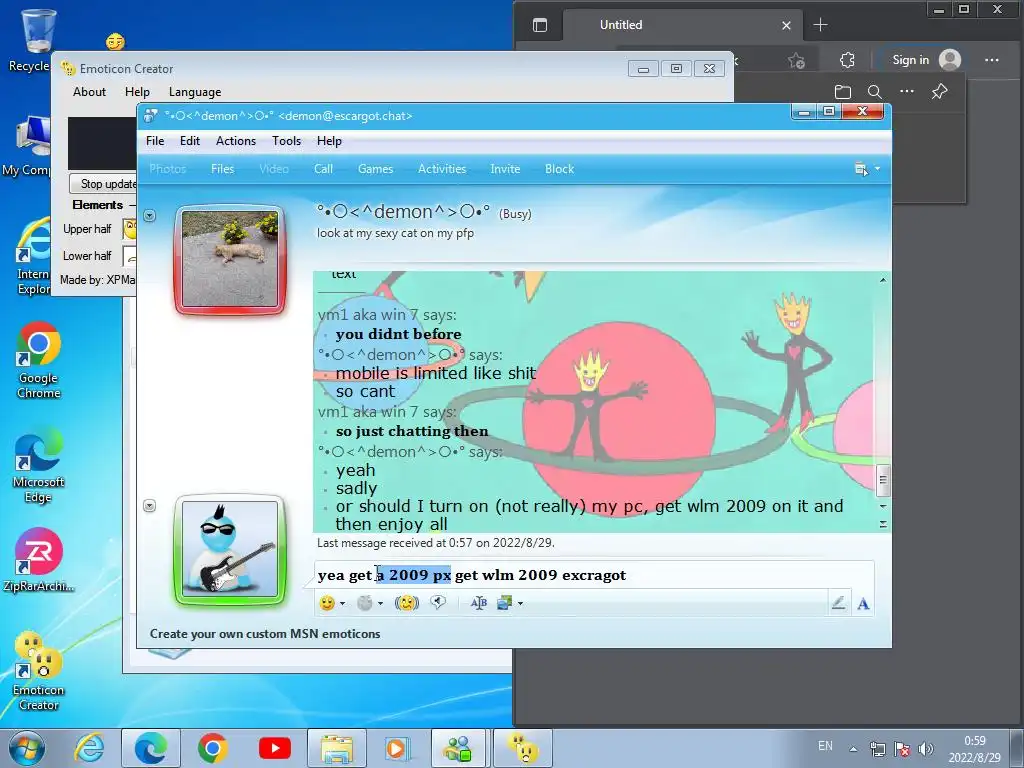1024x768 pixels.
Task: Click the Create your own custom MSN emoticons link
Action: [x=265, y=634]
